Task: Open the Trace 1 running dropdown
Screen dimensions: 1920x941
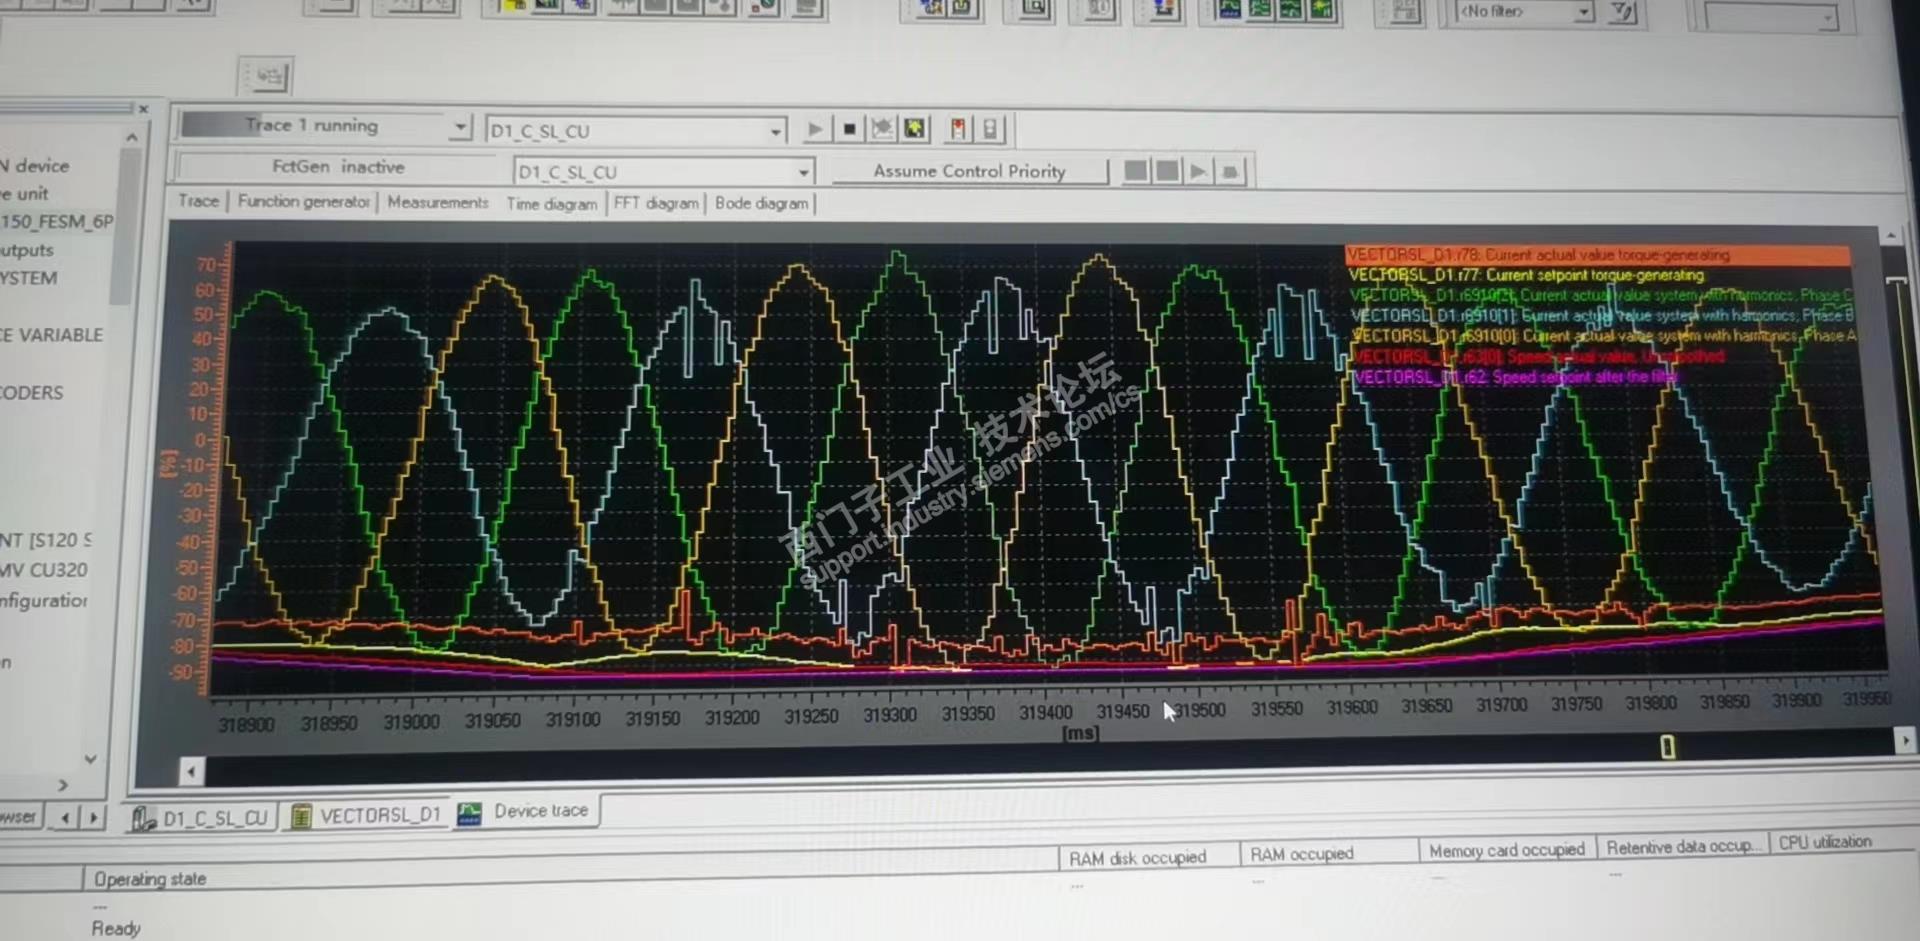Action: point(459,127)
